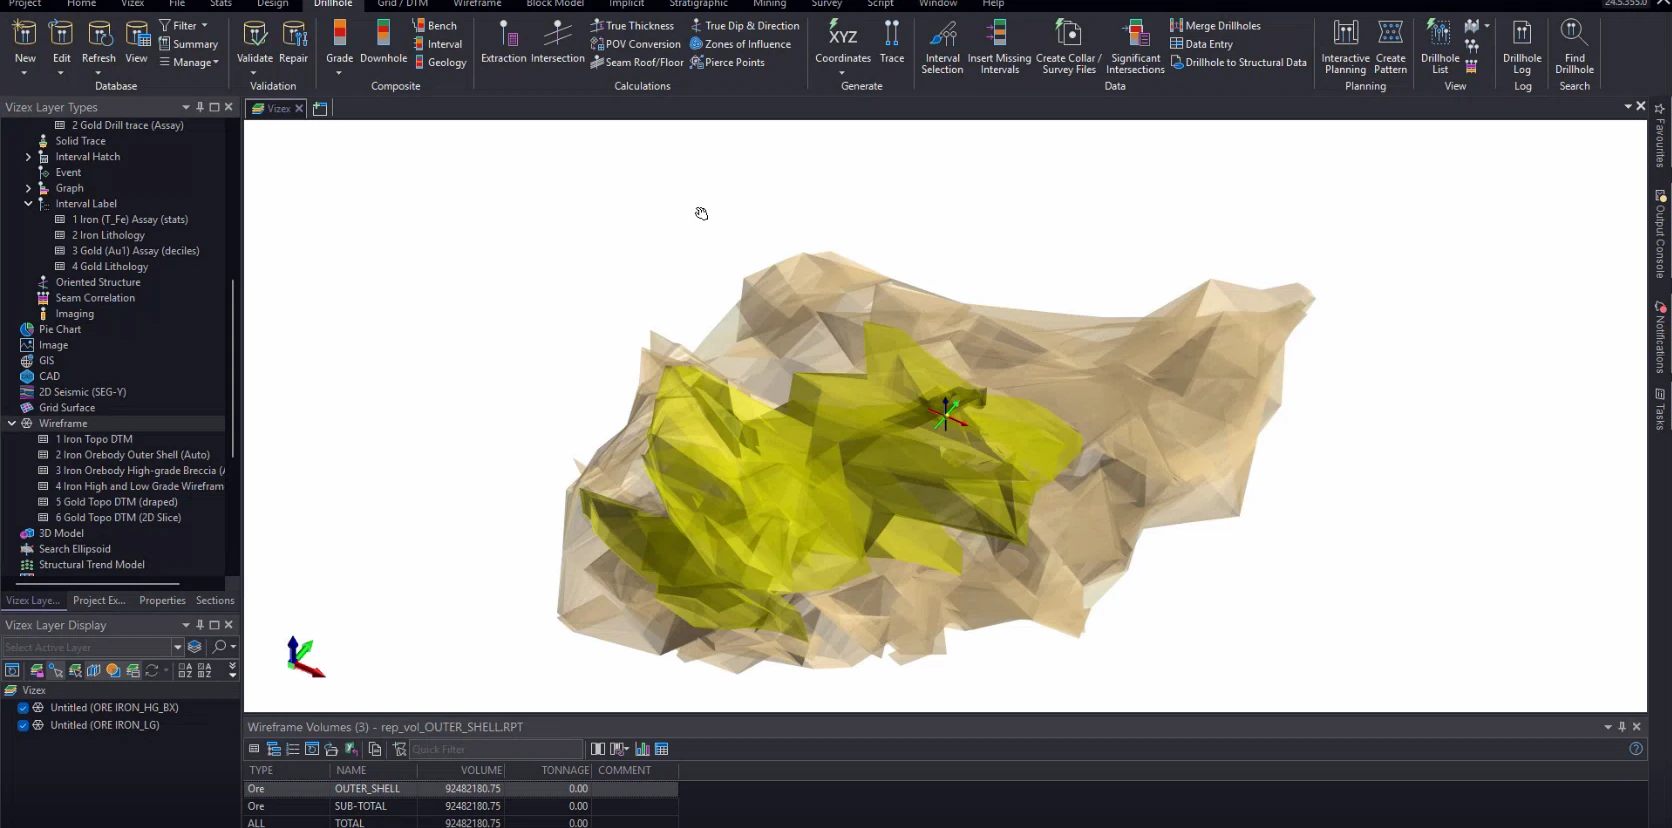
Task: Toggle the layer selection cursor button
Action: pyautogui.click(x=56, y=670)
